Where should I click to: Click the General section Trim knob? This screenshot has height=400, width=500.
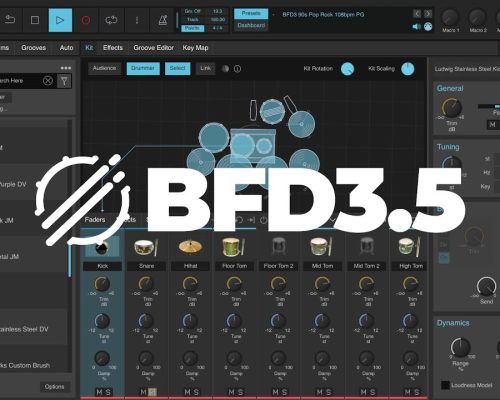point(452,108)
